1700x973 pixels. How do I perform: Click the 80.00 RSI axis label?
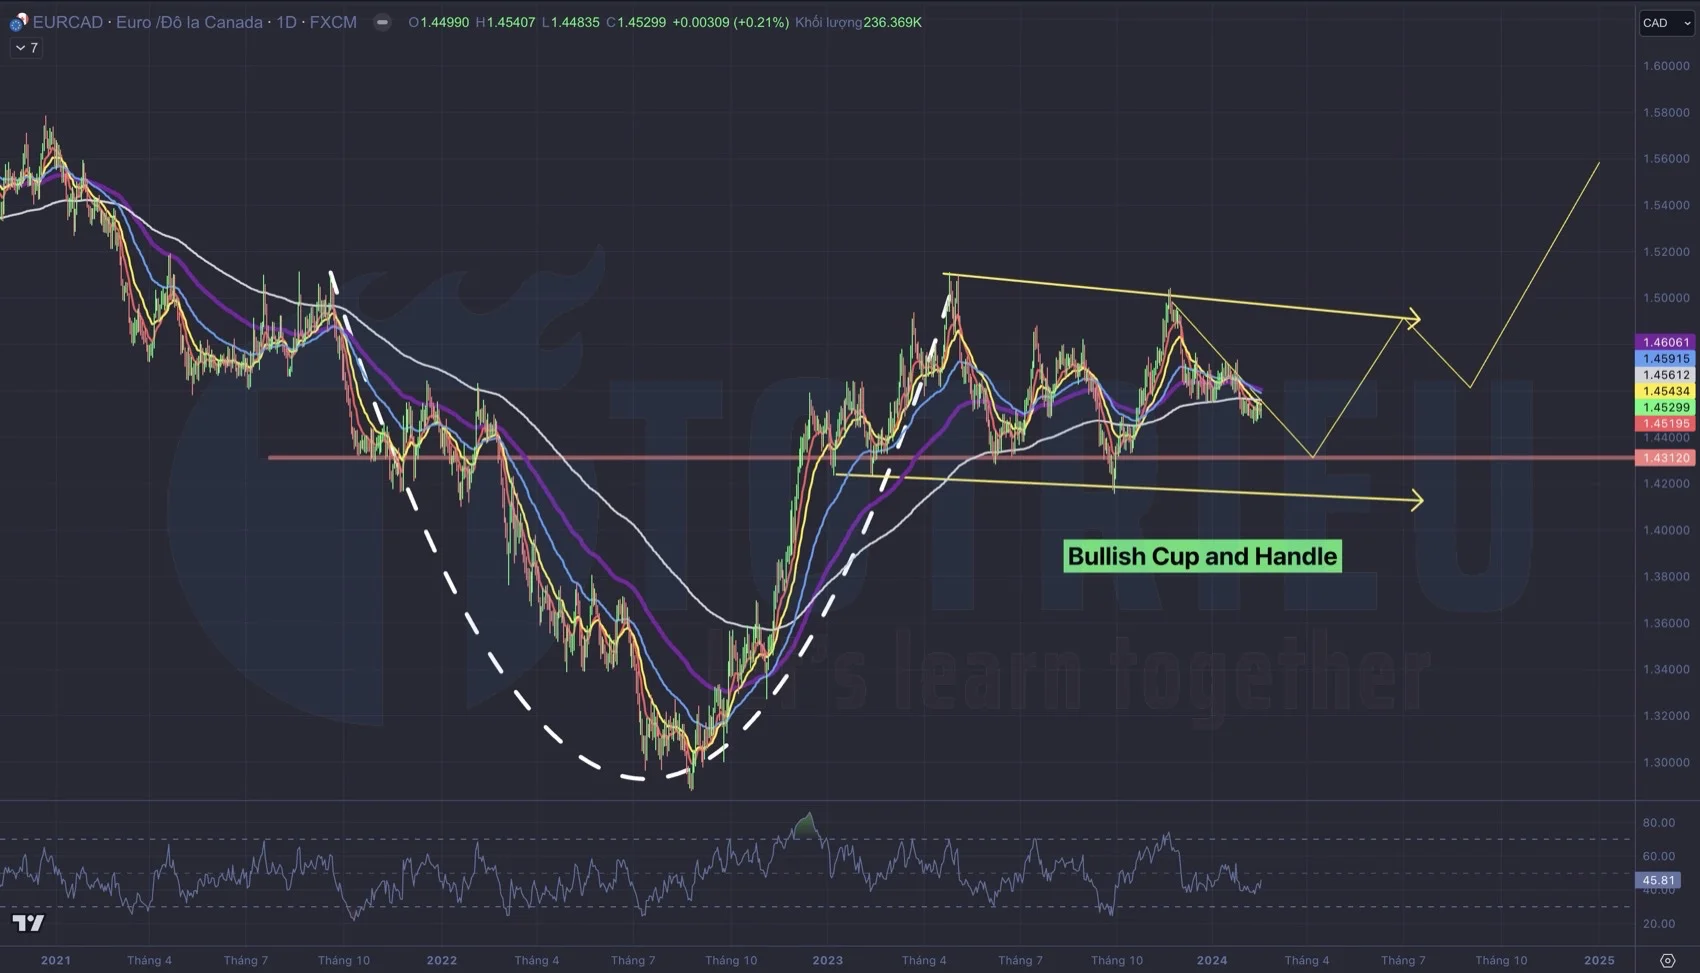(1658, 823)
